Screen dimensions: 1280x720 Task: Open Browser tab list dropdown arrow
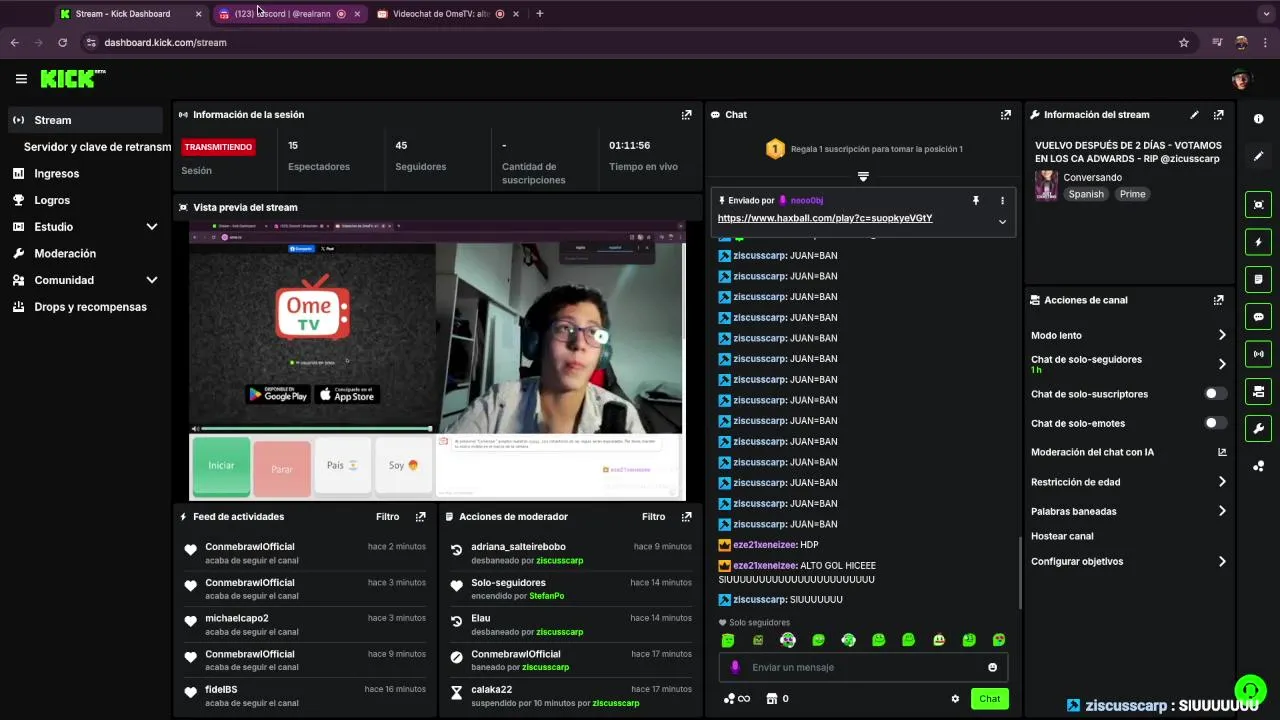(x=1266, y=14)
